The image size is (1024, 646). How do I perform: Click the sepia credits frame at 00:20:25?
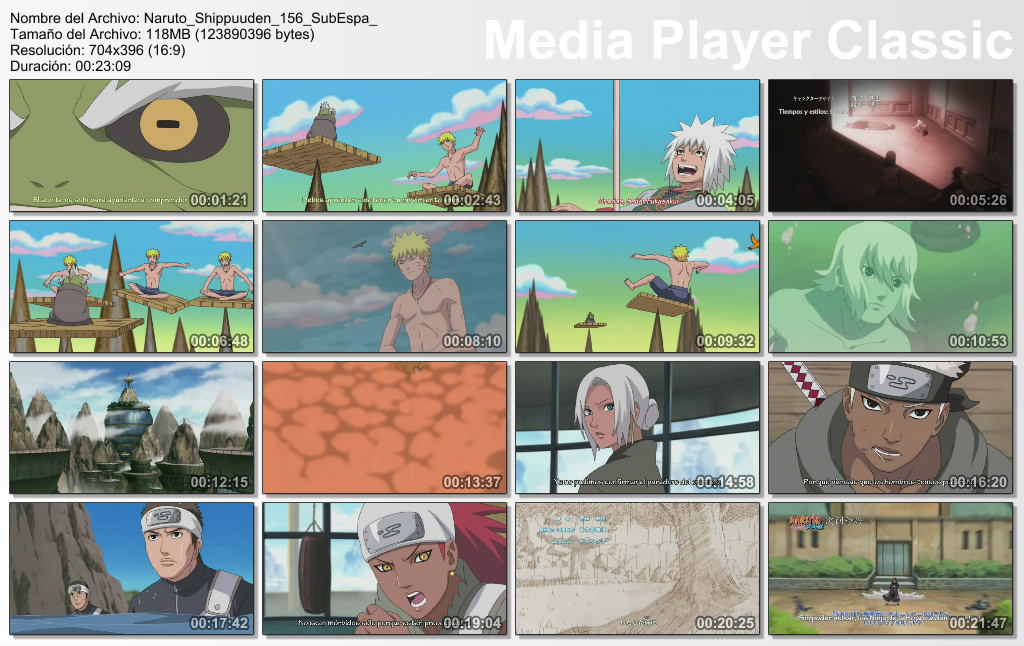tap(637, 569)
